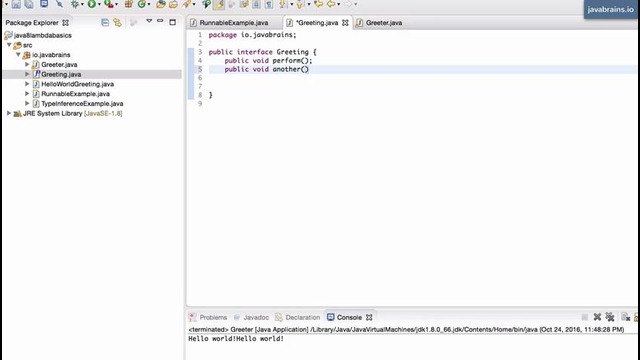The height and width of the screenshot is (360, 640).
Task: Open the Javadoc view tab
Action: 256,317
